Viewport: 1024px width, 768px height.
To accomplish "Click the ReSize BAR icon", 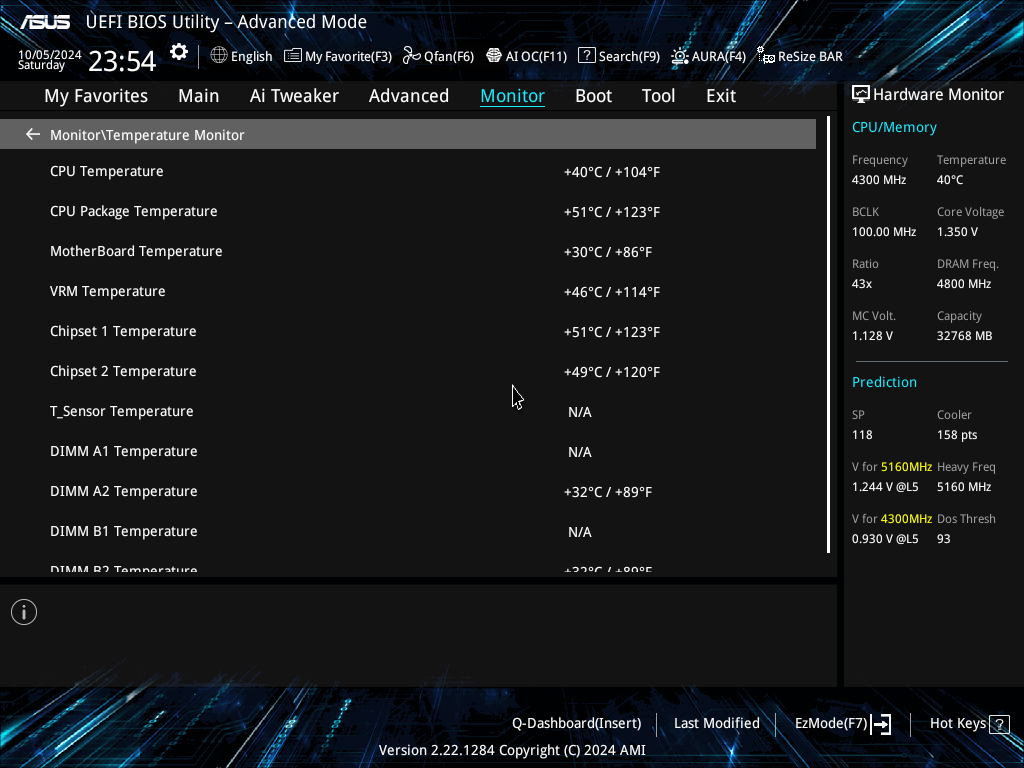I will coord(765,56).
